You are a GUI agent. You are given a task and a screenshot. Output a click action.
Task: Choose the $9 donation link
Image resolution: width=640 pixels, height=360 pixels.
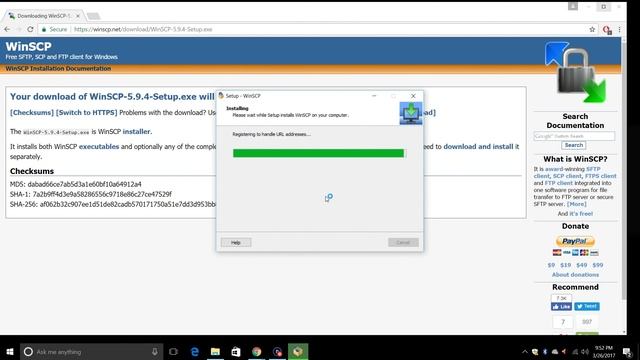(551, 265)
